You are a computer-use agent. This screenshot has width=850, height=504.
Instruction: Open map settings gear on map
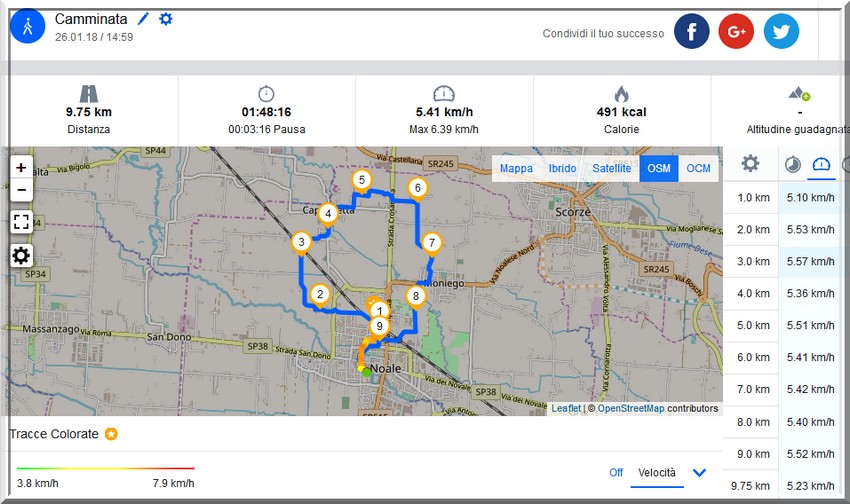click(x=21, y=255)
